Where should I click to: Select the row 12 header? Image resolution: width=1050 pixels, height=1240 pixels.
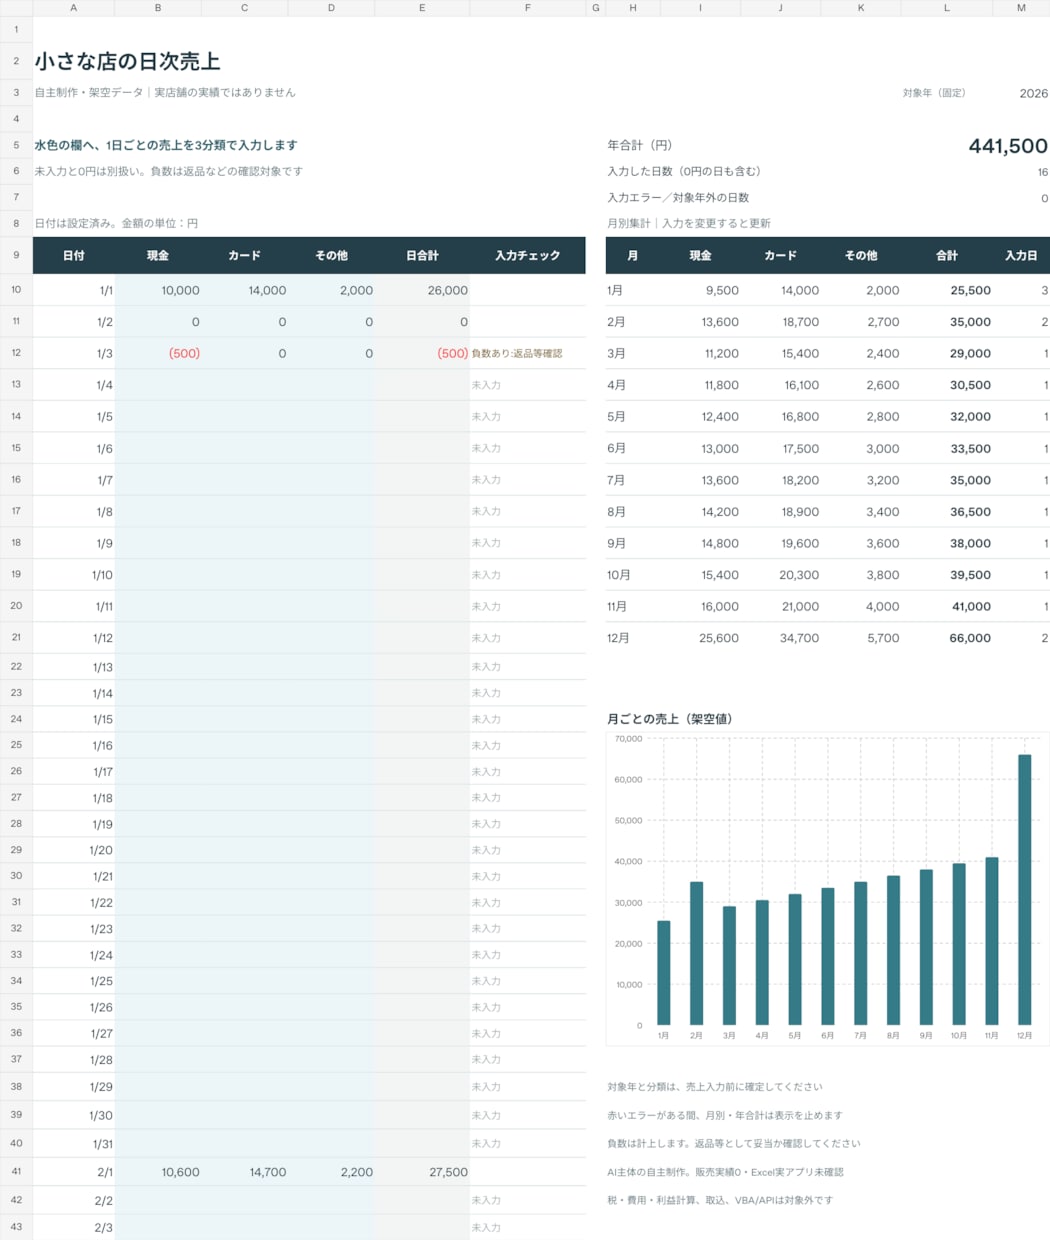(x=16, y=353)
